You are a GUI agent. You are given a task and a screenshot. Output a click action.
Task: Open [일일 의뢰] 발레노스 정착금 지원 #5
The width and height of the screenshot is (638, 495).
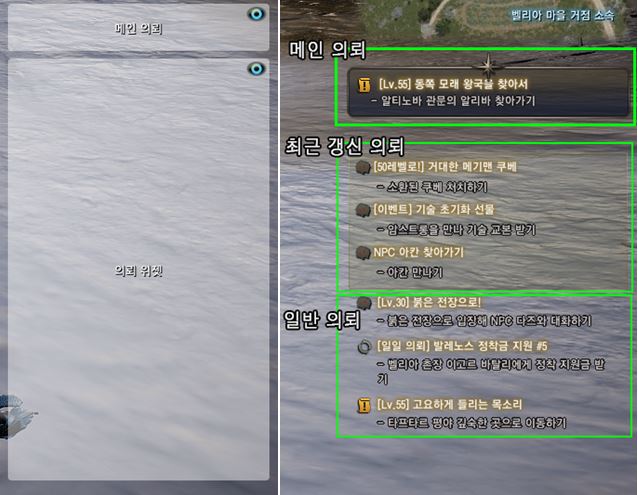[x=462, y=346]
